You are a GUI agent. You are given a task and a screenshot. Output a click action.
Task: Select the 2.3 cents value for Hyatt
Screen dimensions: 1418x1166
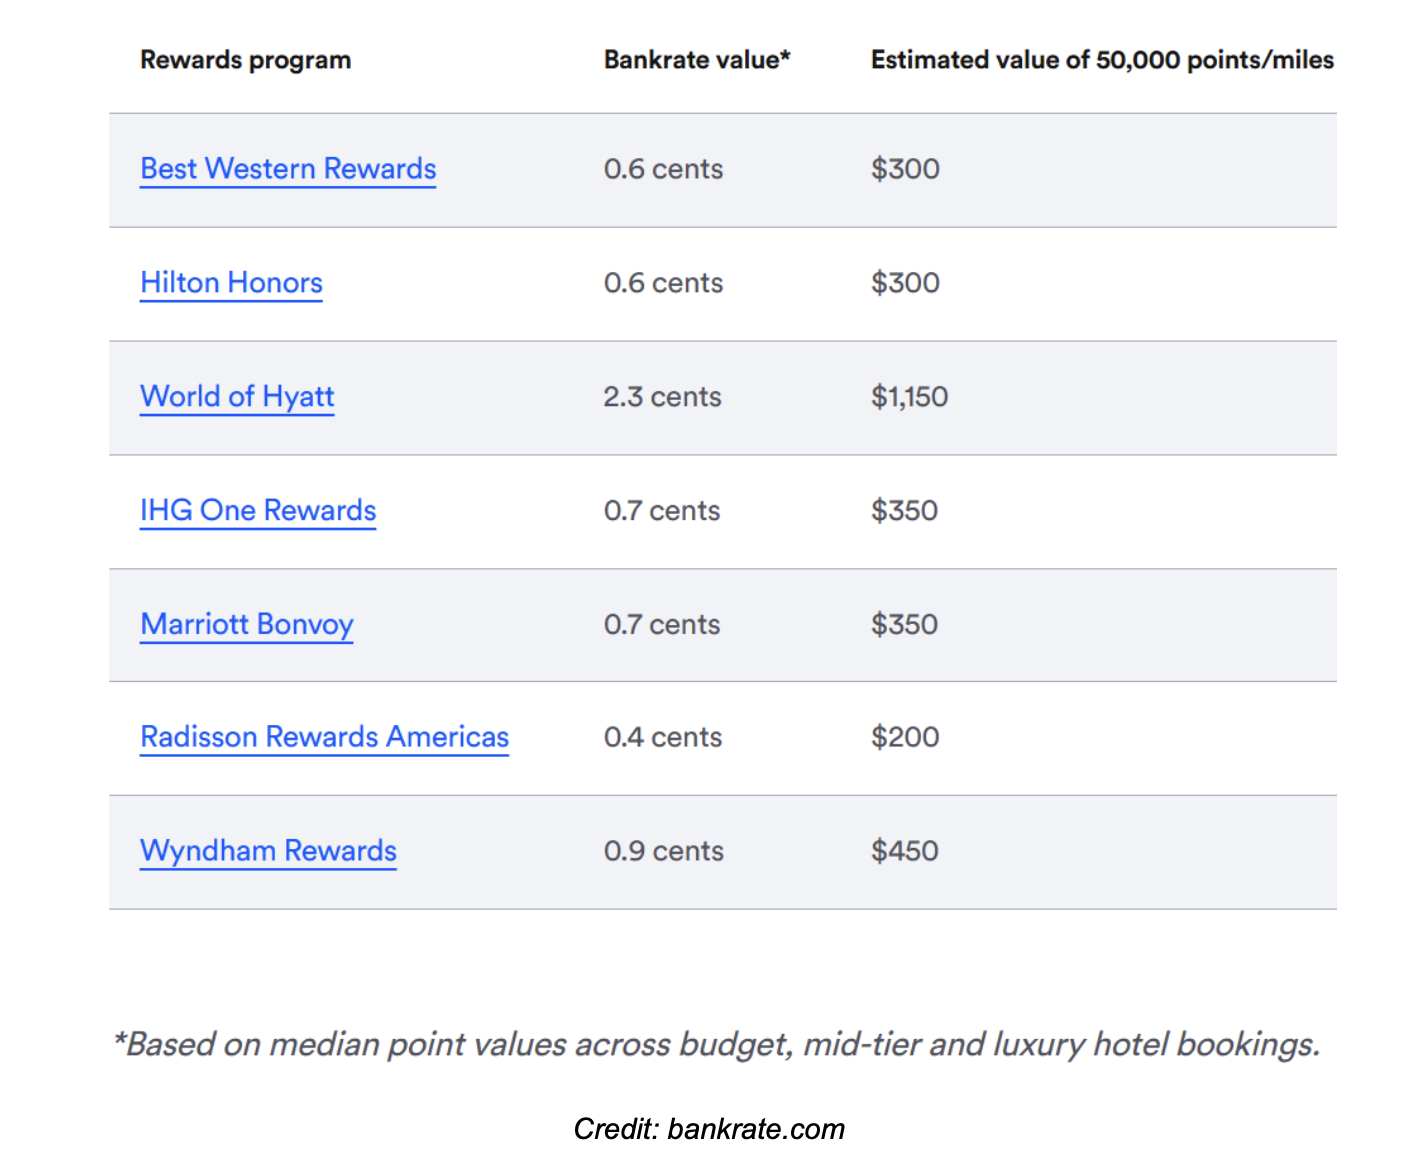tap(662, 397)
